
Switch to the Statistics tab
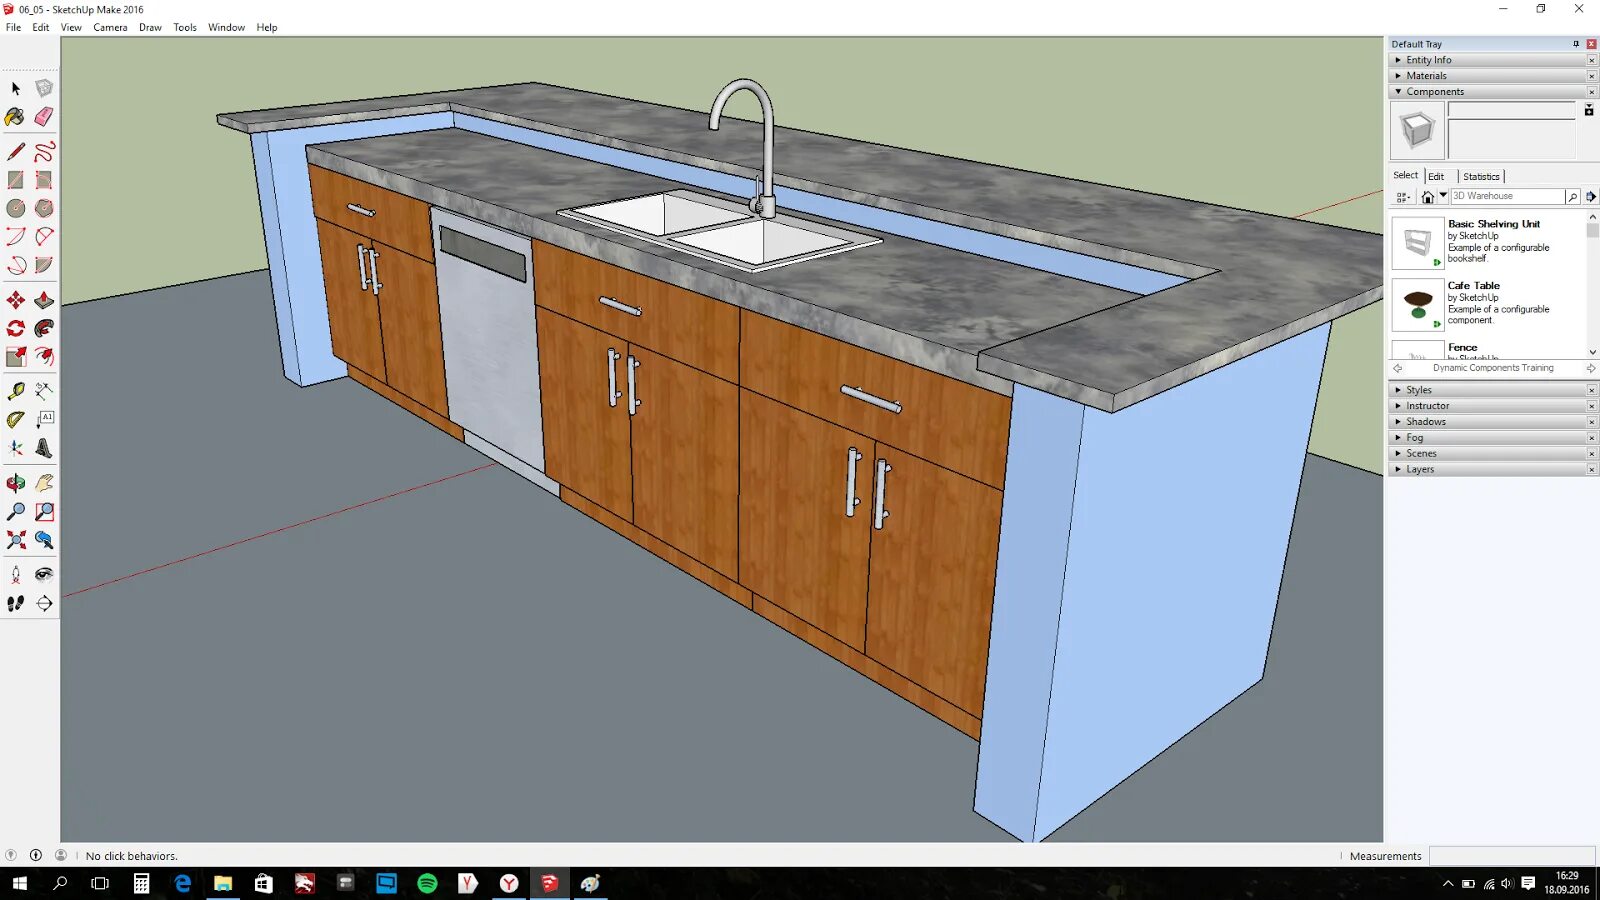point(1481,177)
